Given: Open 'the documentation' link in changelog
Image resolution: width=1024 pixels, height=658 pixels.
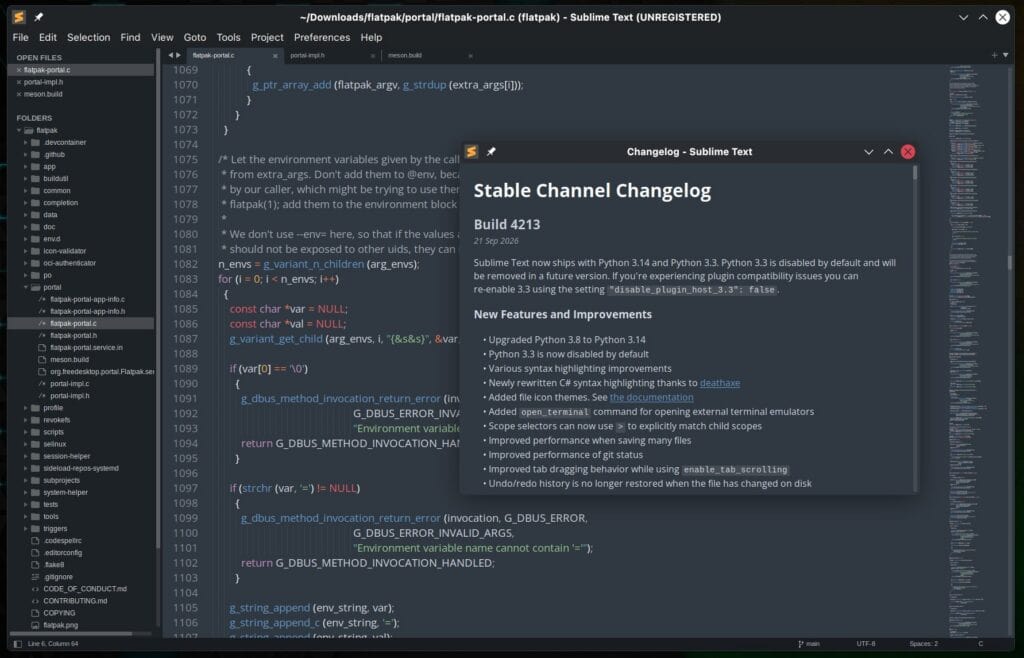Looking at the screenshot, I should pyautogui.click(x=651, y=398).
